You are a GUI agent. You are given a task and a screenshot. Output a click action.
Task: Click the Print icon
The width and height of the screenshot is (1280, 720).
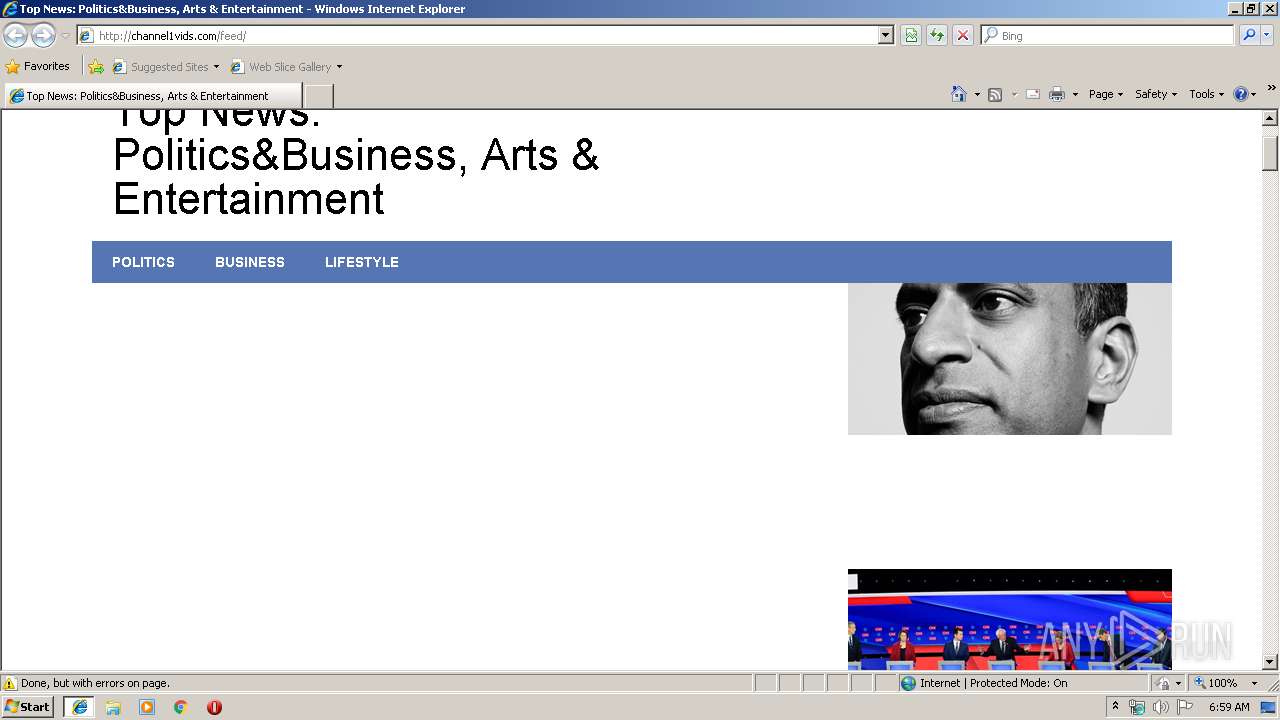1057,94
